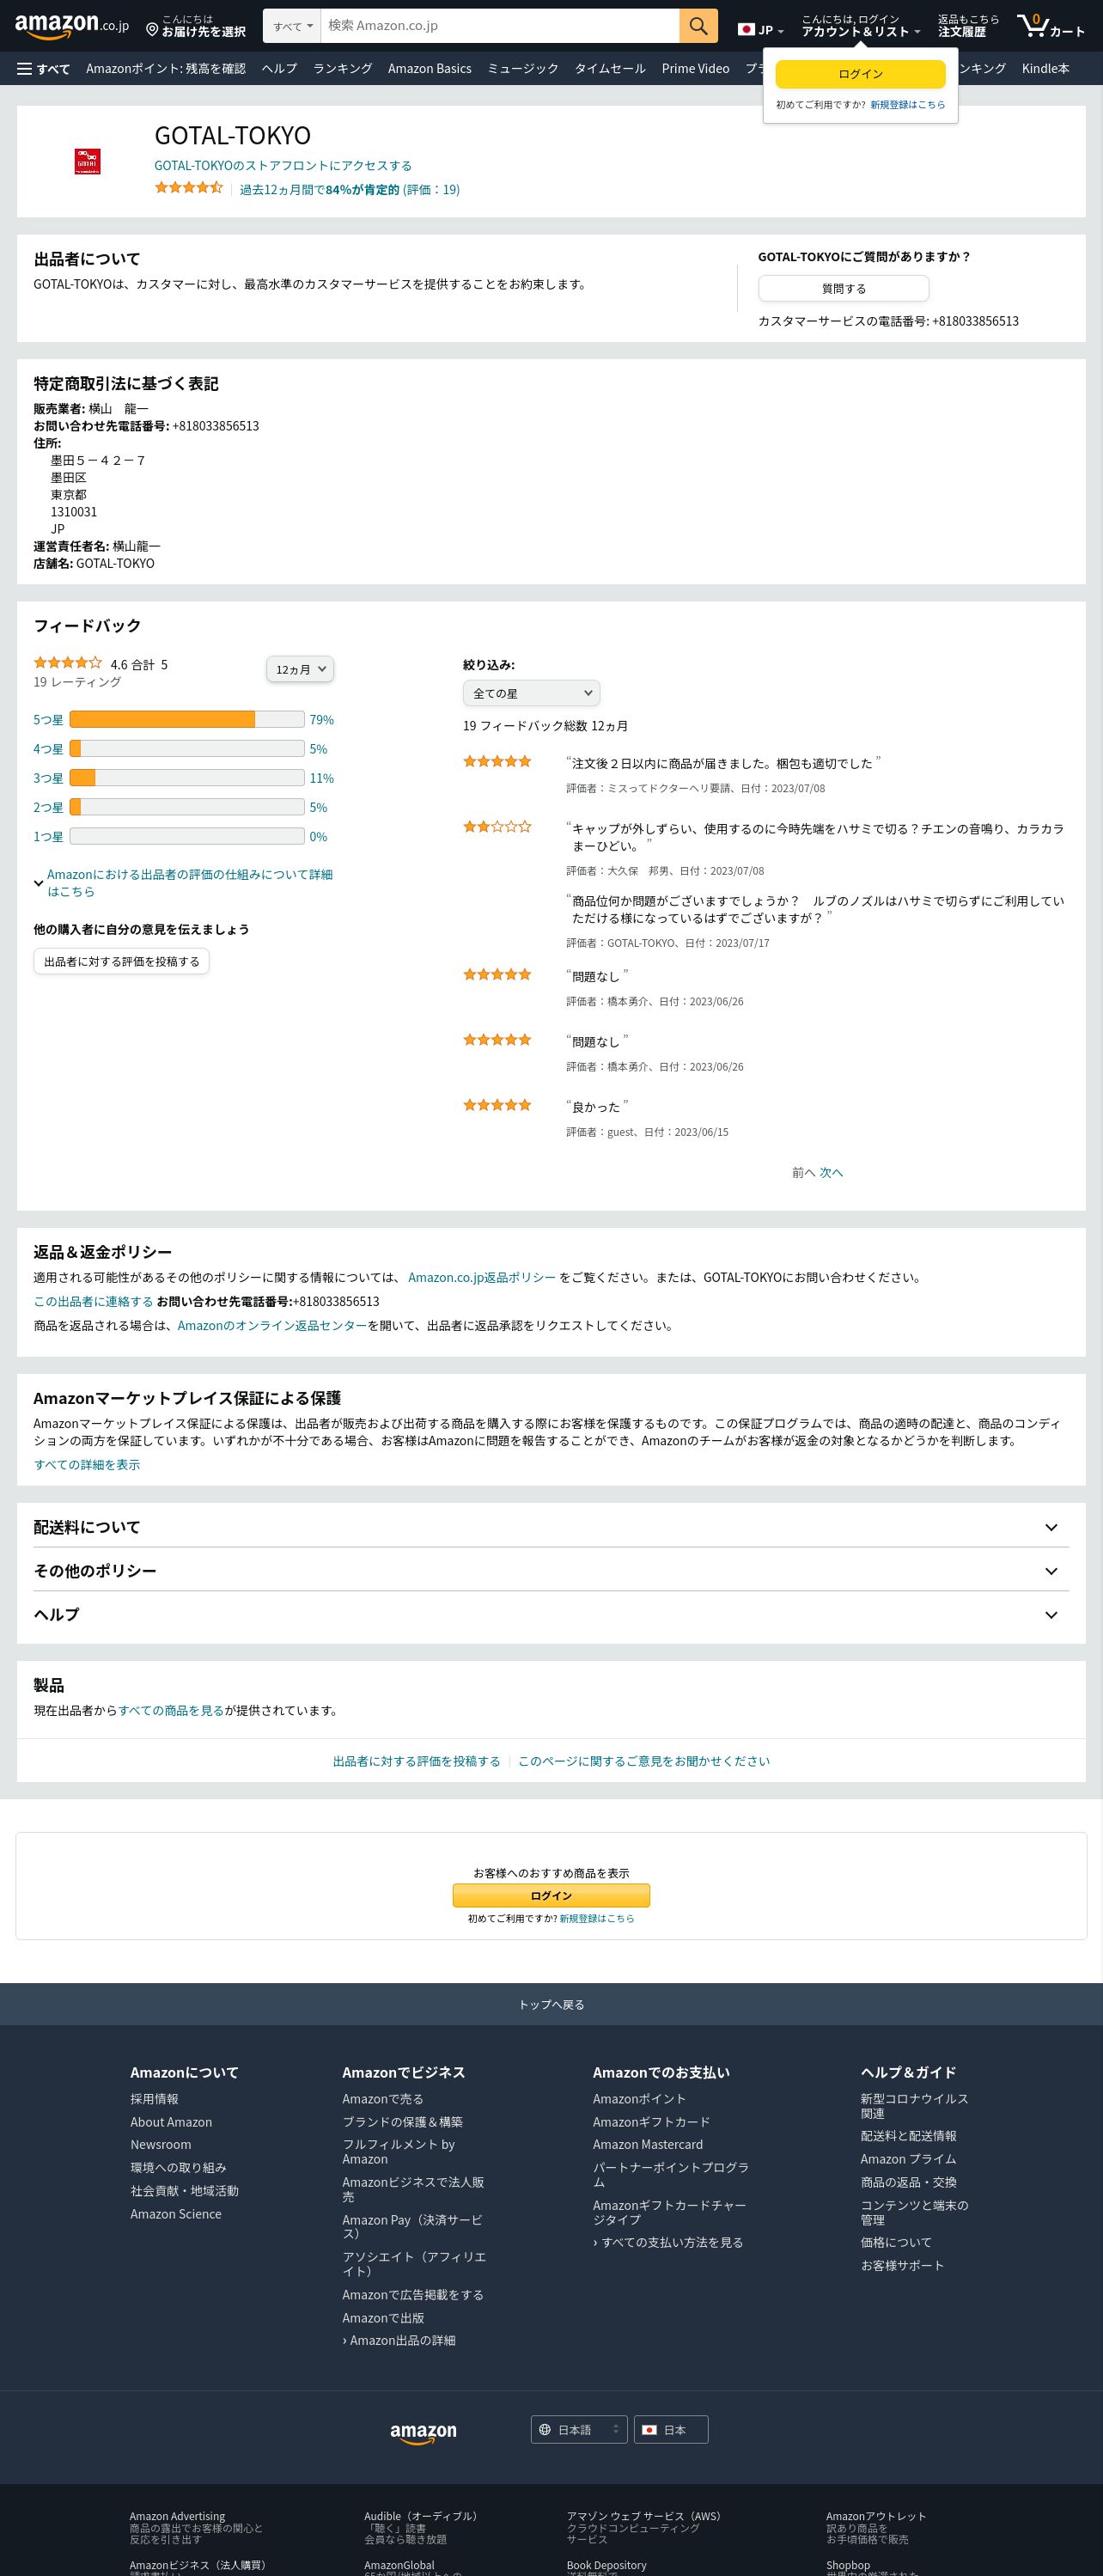Click footer お客様サポート link
The height and width of the screenshot is (2576, 1103).
pos(902,2265)
